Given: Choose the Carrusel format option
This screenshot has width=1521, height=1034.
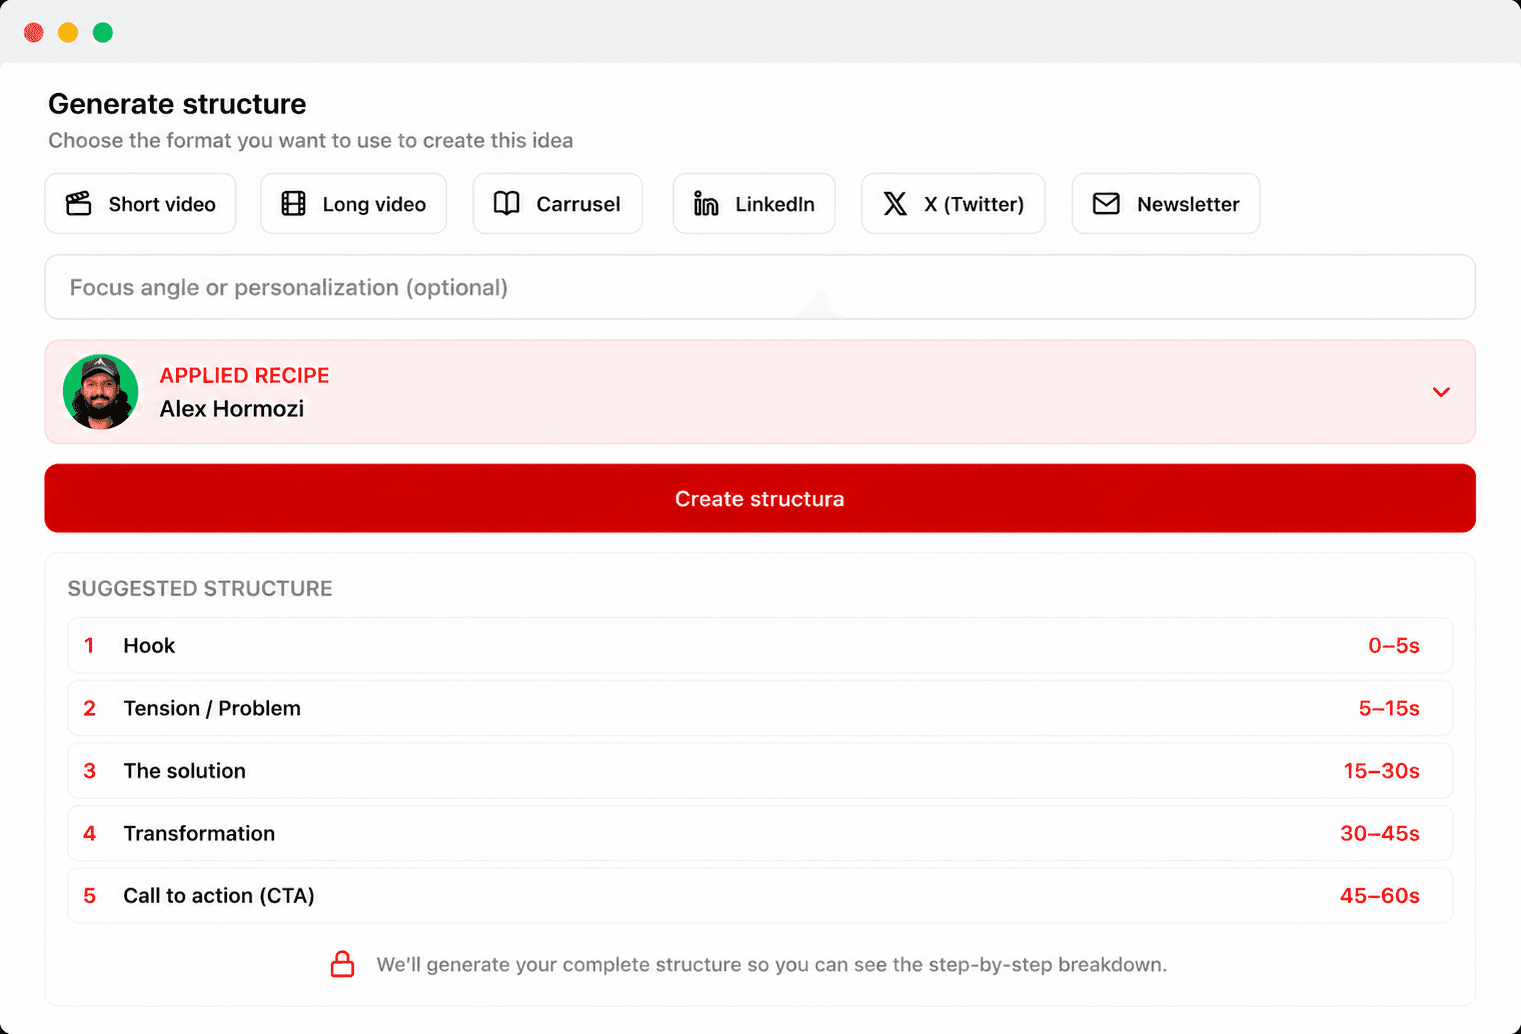Looking at the screenshot, I should pyautogui.click(x=557, y=204).
